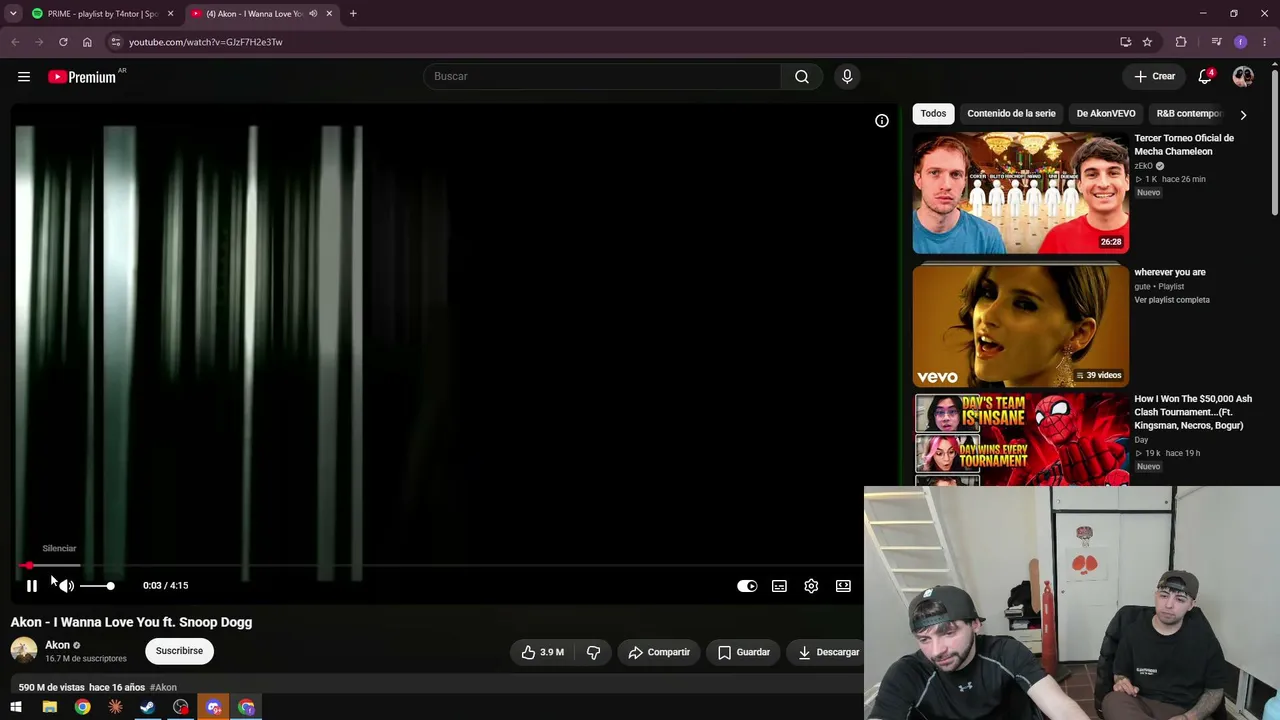Filter by De AkonVEVO chip
1280x720 pixels.
[x=1106, y=114]
